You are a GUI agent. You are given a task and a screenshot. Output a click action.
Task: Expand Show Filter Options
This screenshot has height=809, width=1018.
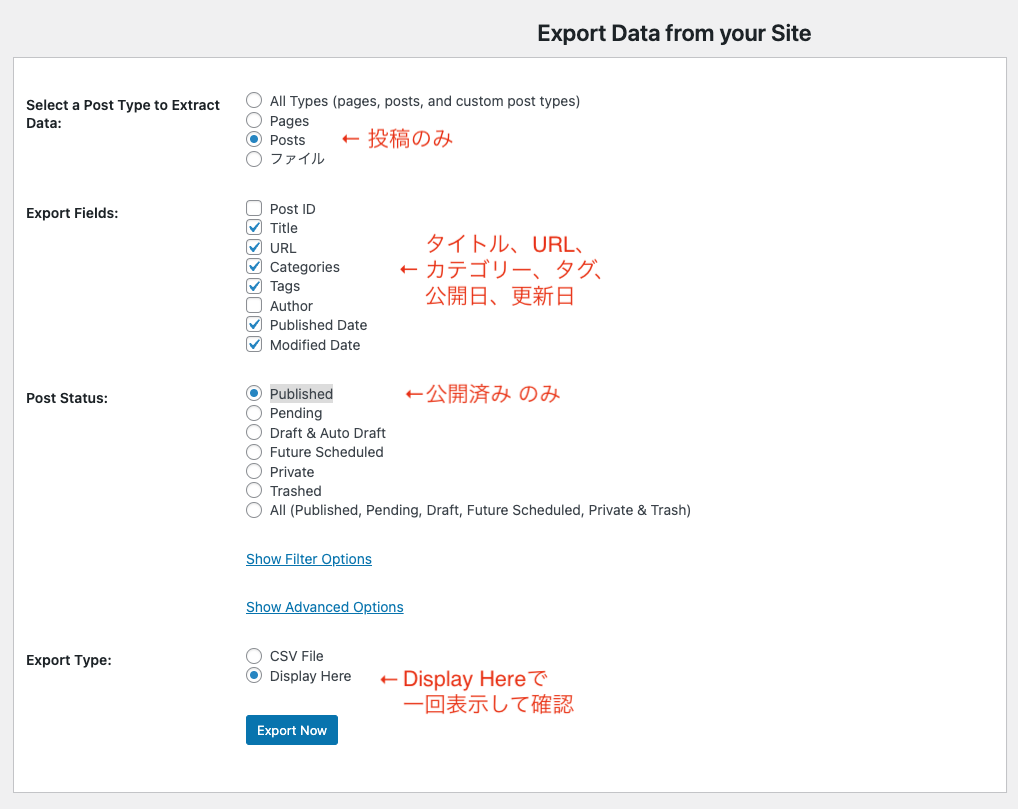[309, 559]
